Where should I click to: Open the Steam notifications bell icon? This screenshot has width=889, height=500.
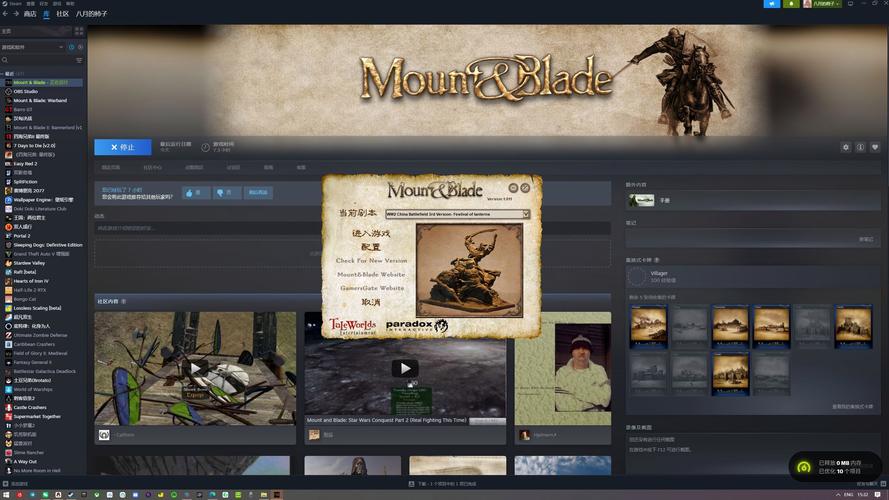tap(792, 4)
